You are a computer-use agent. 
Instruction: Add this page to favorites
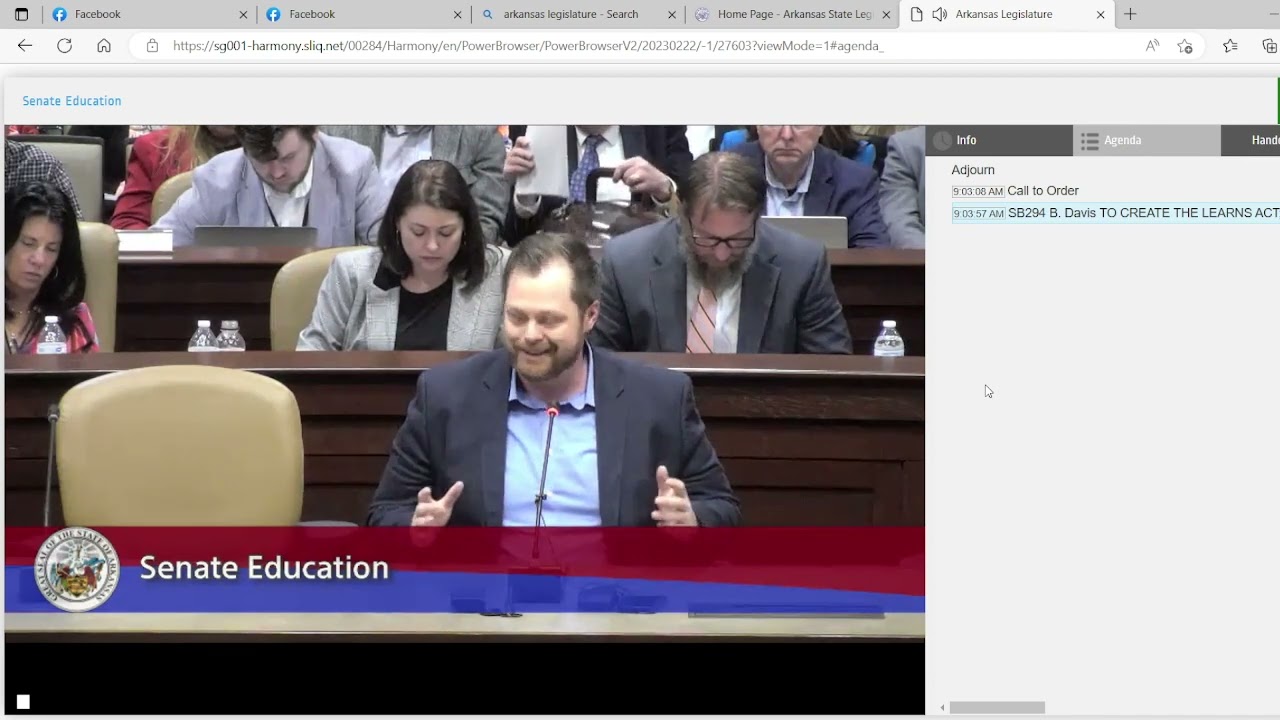[1185, 46]
